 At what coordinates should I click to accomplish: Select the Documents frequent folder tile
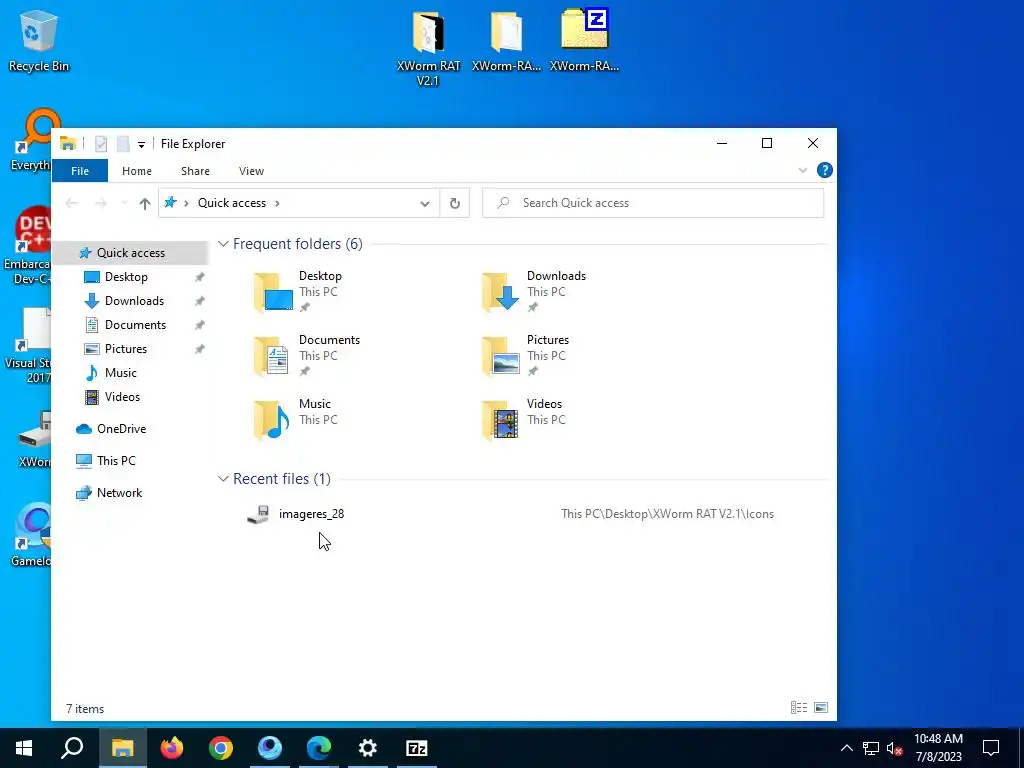(x=307, y=355)
